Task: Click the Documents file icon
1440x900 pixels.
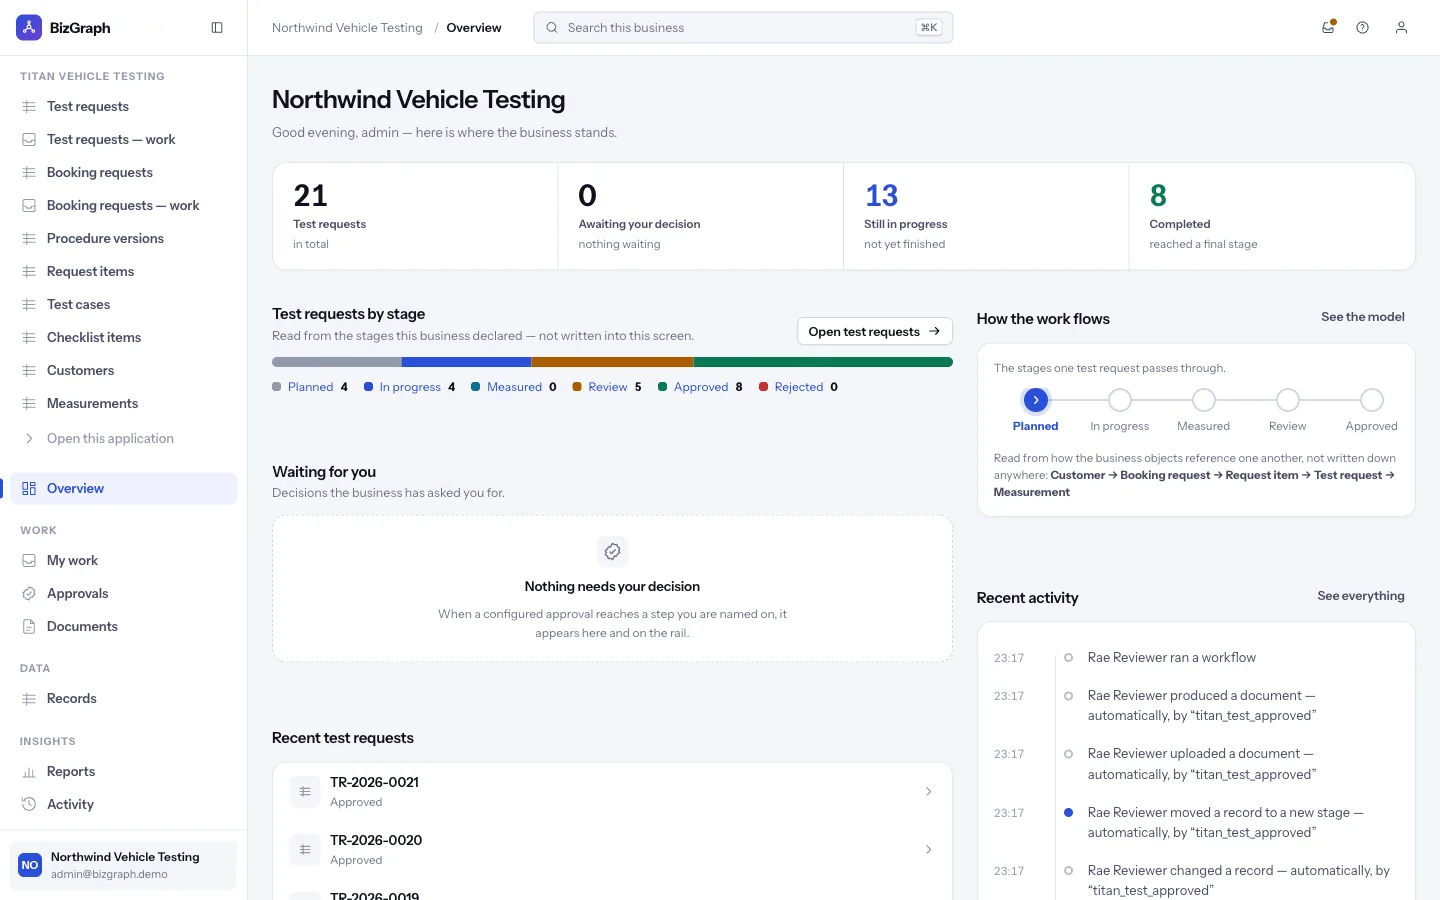Action: click(x=29, y=627)
